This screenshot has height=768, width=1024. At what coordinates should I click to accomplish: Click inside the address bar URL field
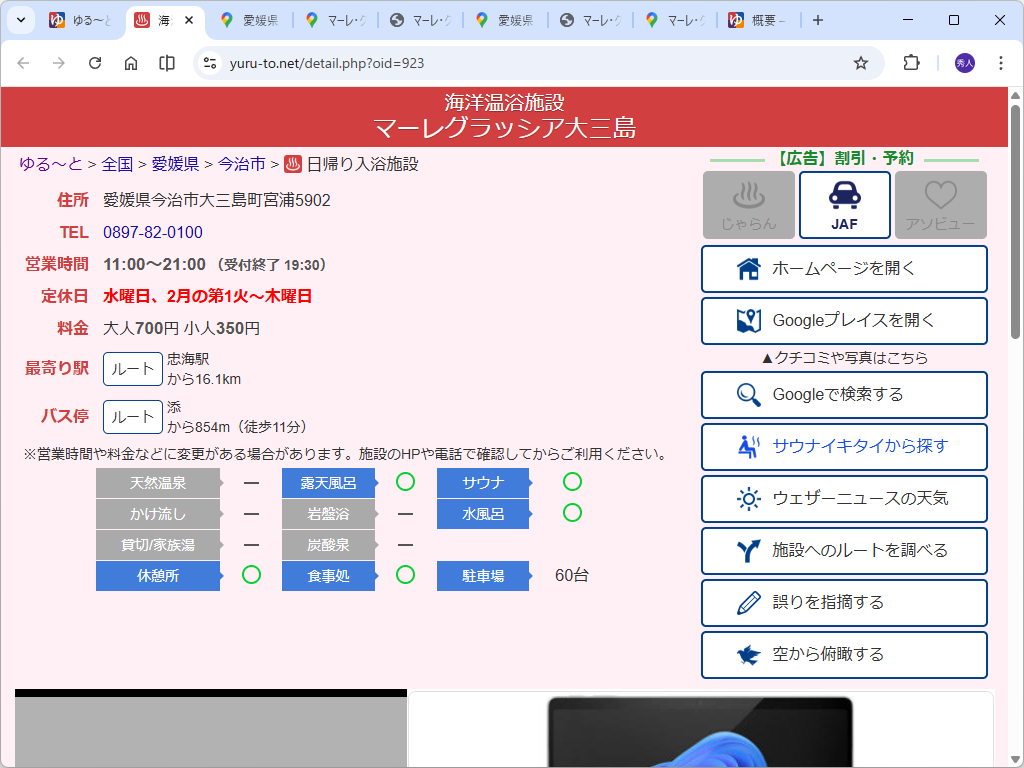tap(400, 62)
